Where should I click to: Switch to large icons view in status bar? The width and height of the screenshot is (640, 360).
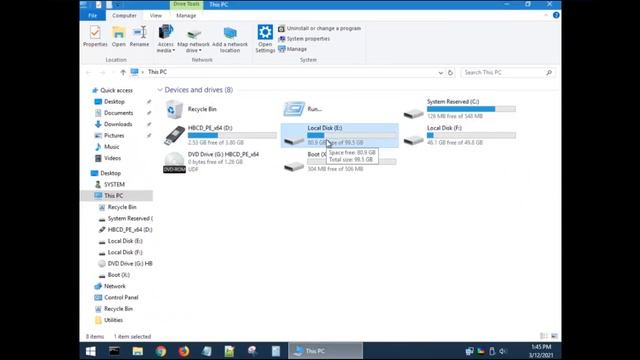[554, 336]
